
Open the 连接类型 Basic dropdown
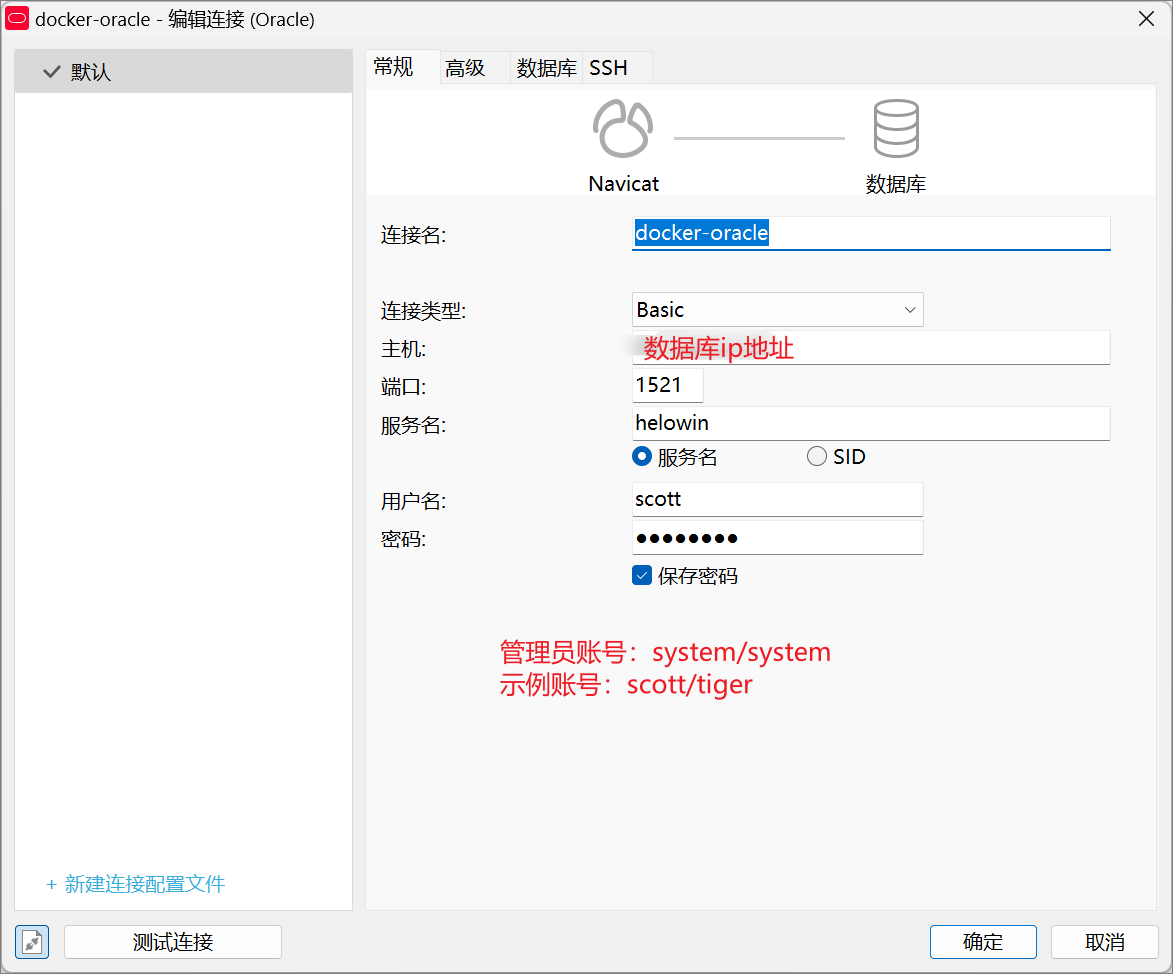777,310
